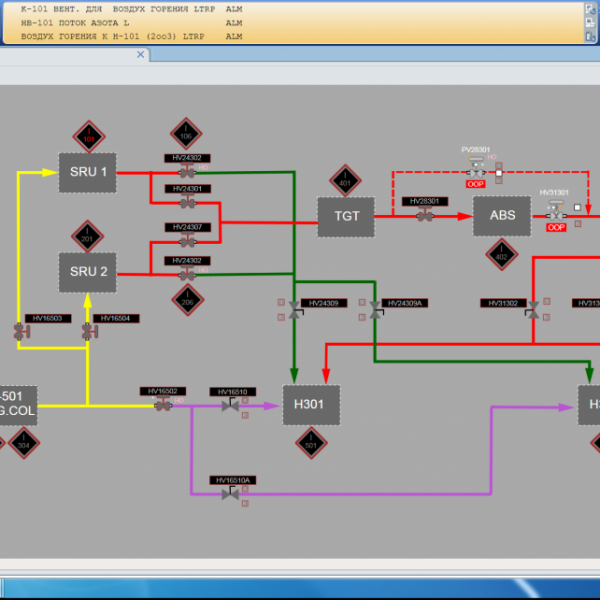Viewport: 600px width, 600px height.
Task: Click the HV24309A valve symbol
Action: pos(375,313)
